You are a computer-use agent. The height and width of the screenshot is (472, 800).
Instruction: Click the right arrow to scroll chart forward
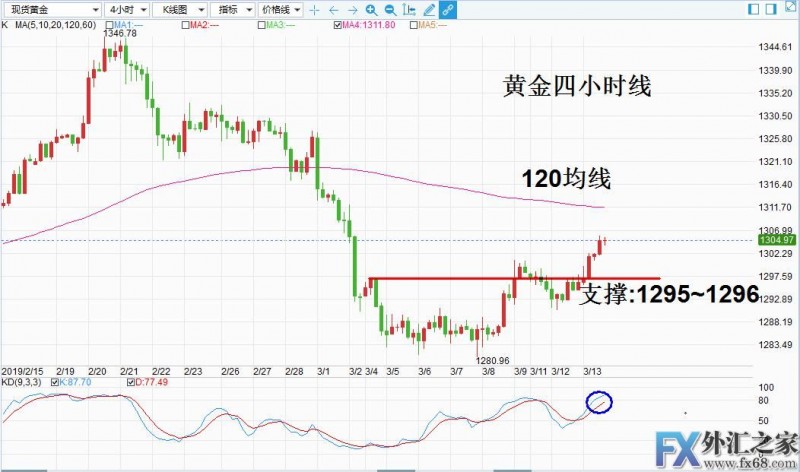(351, 9)
